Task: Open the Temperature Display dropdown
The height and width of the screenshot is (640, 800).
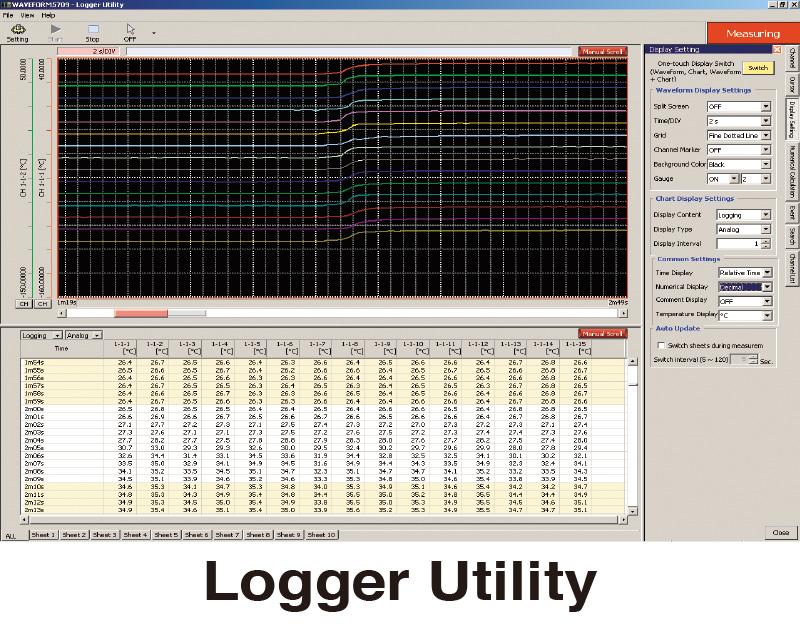Action: tap(766, 314)
